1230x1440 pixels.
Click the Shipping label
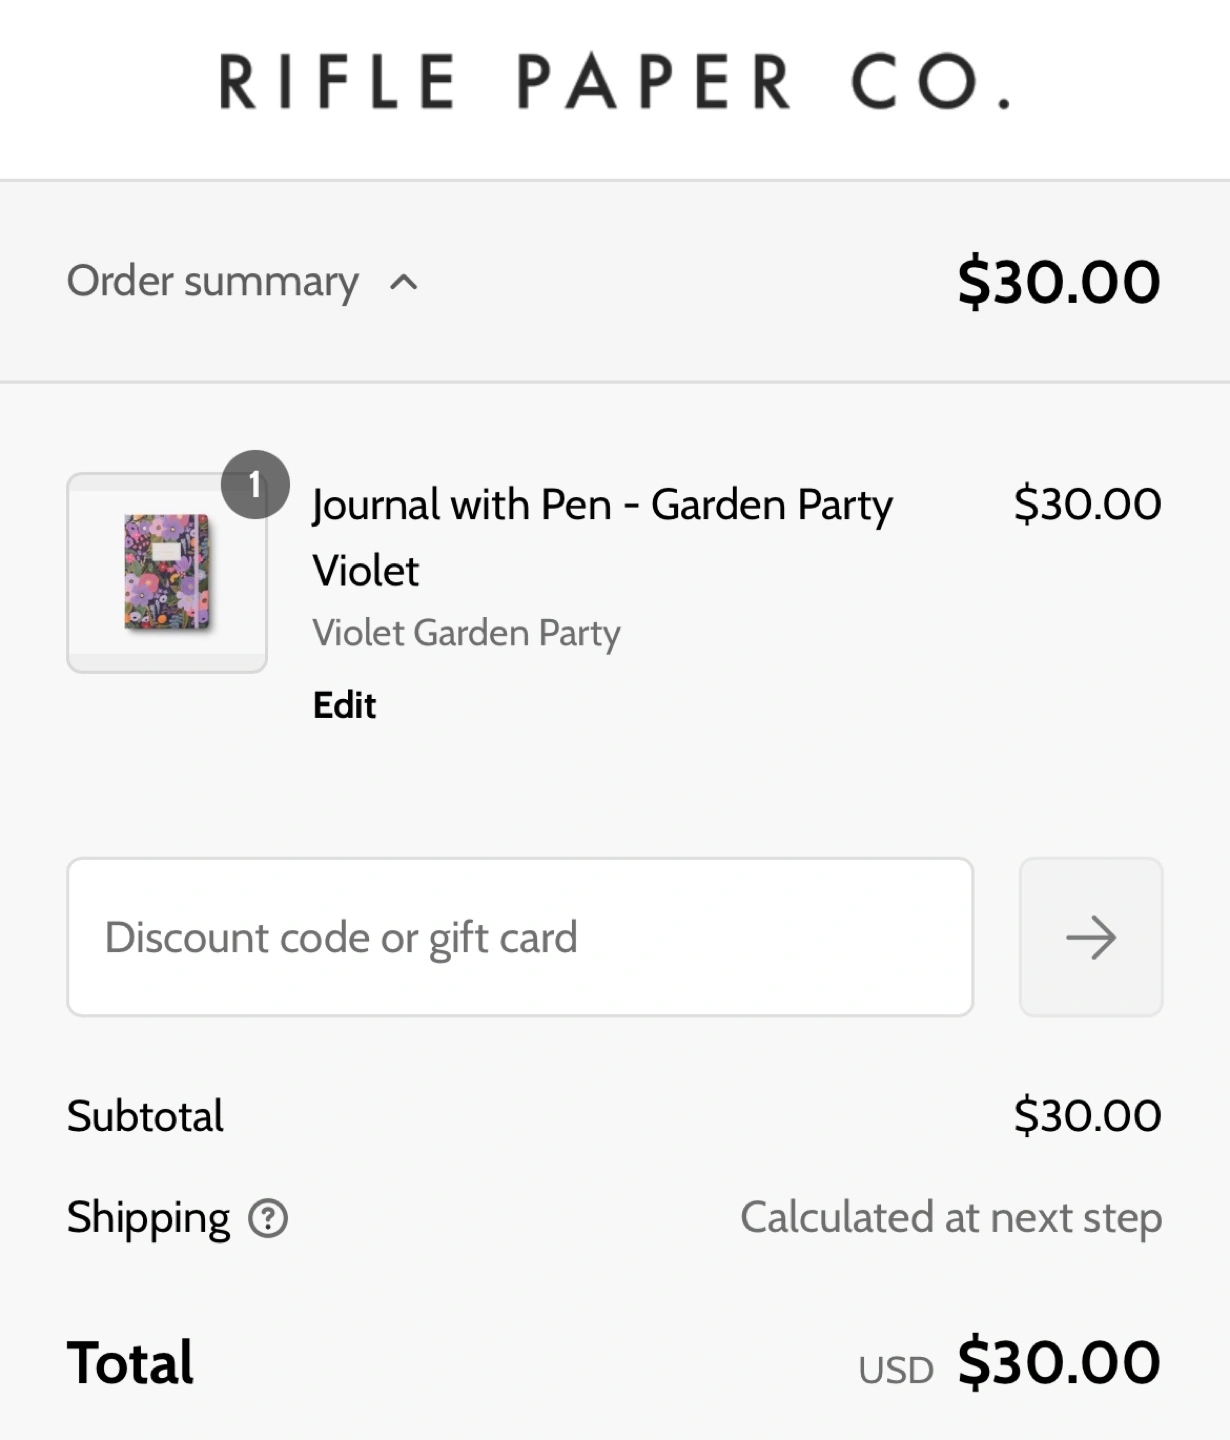pos(148,1218)
